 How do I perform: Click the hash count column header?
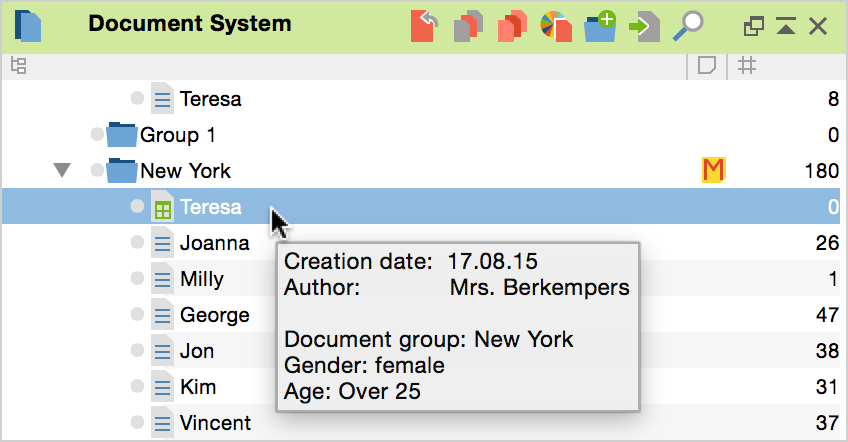click(x=747, y=66)
